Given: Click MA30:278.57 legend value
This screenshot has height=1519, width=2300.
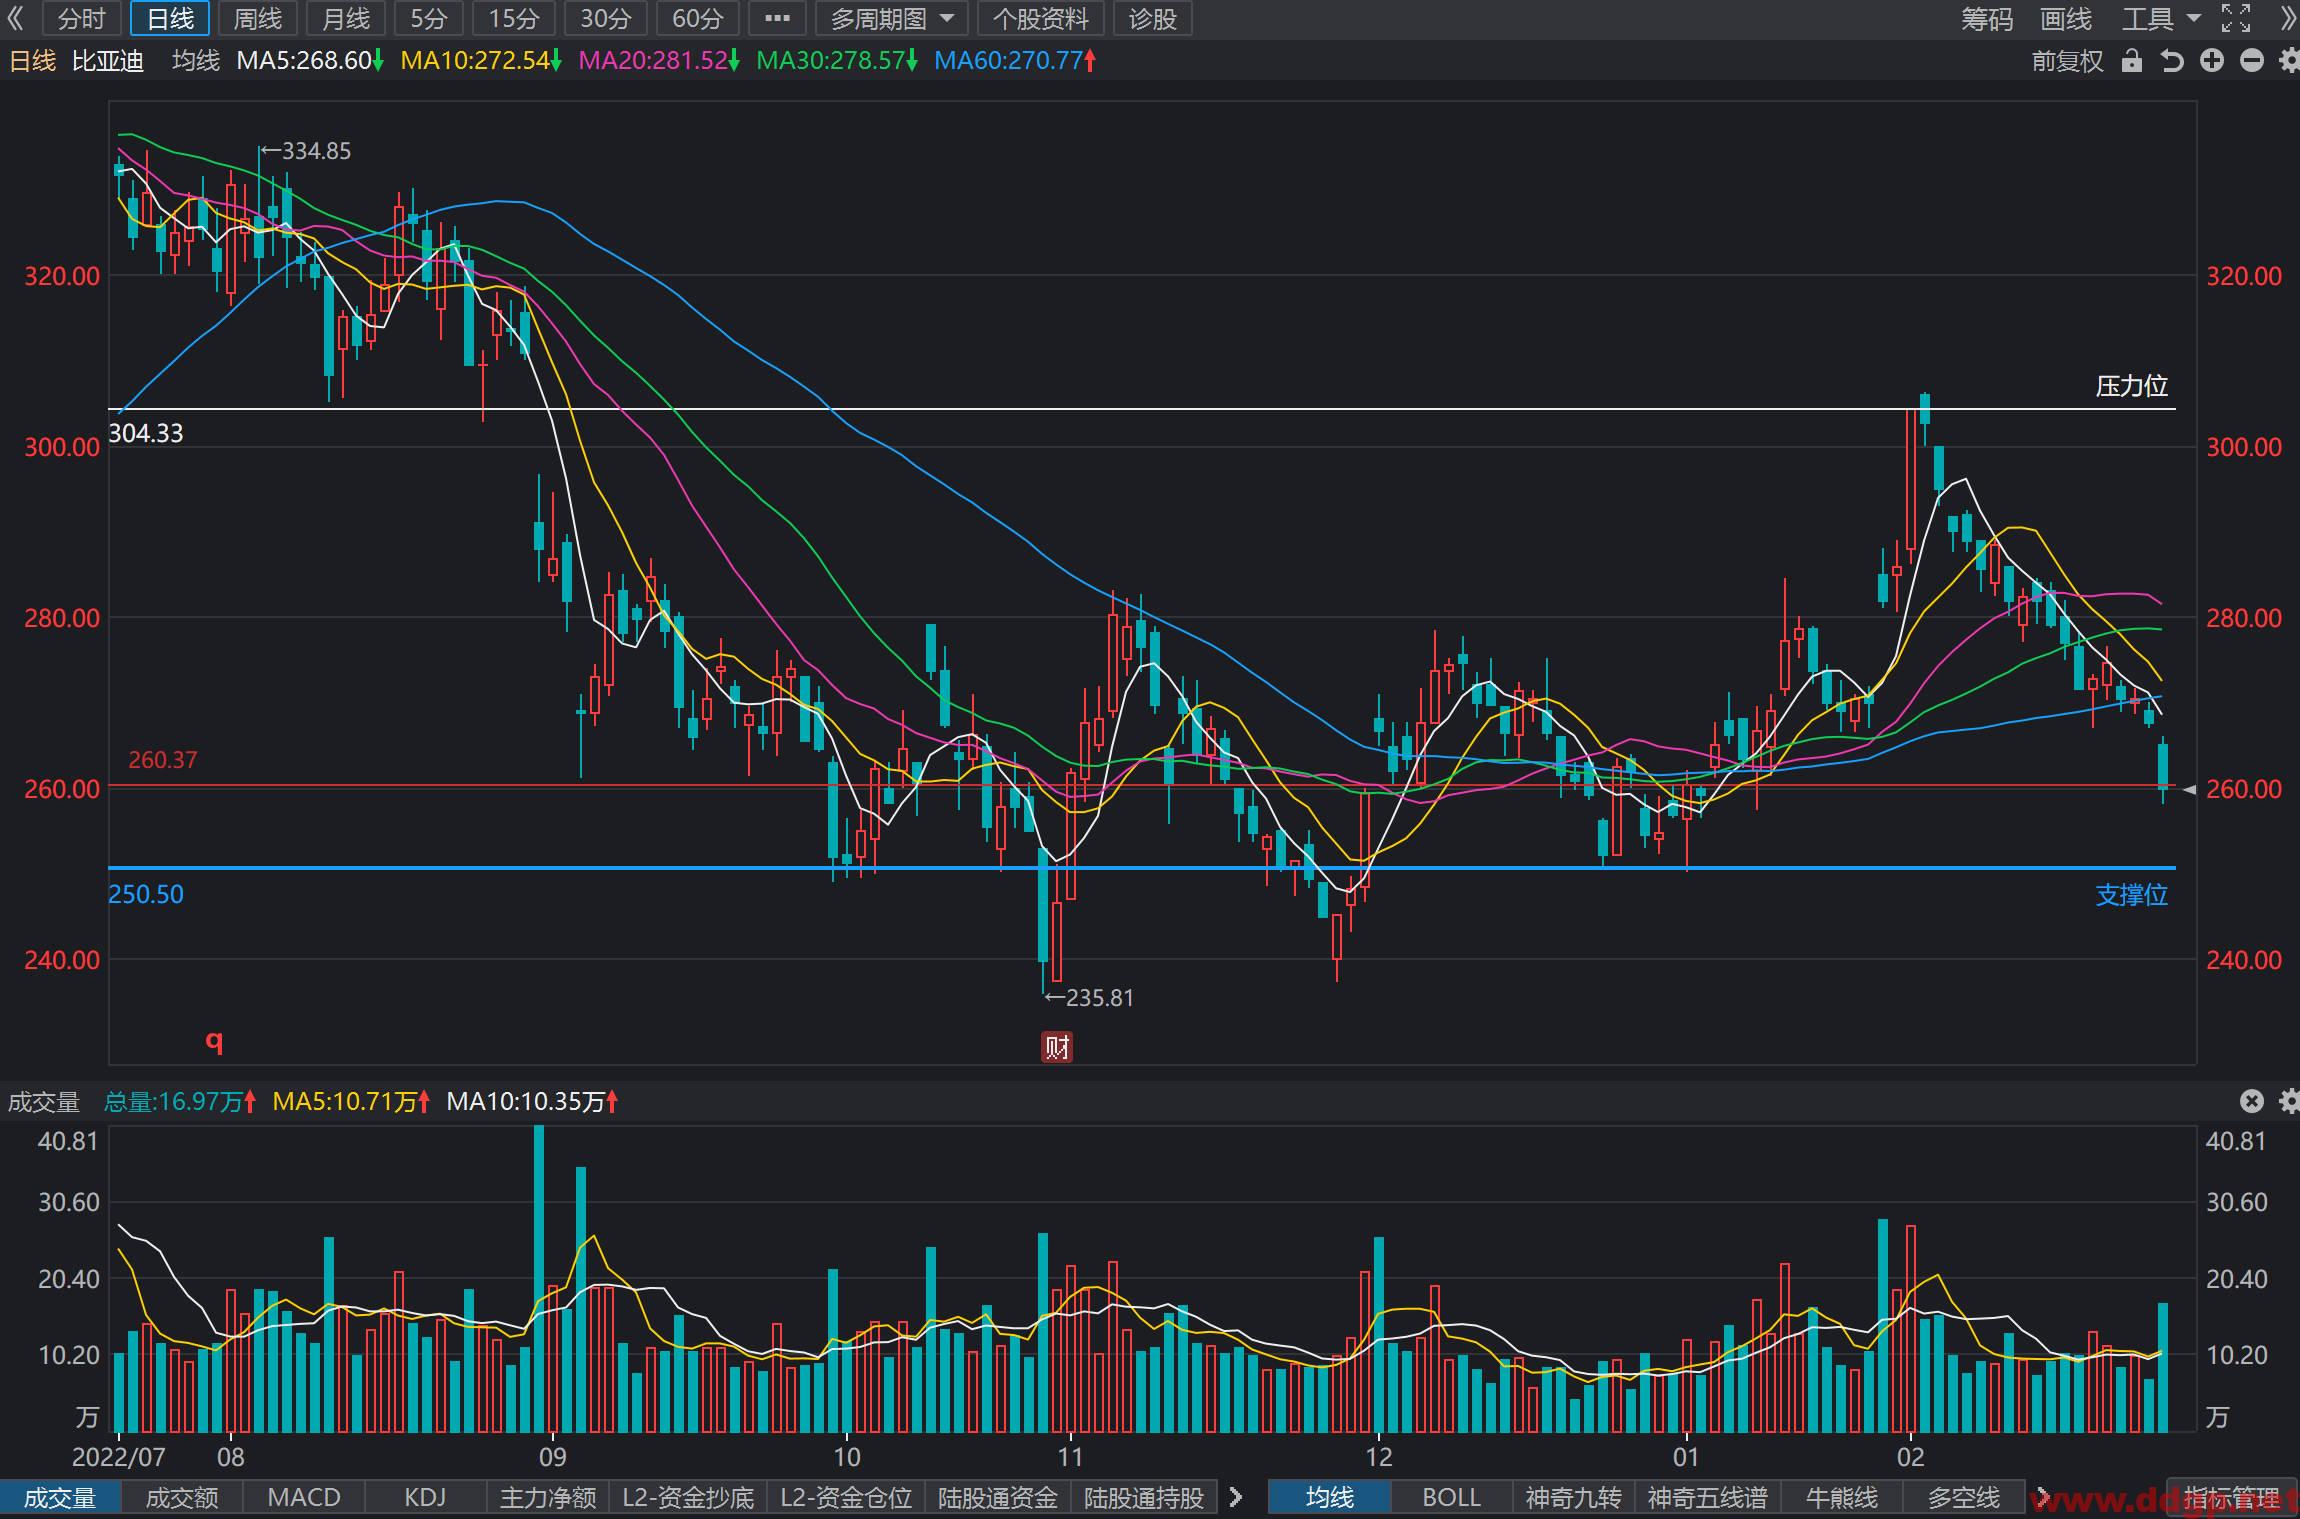Looking at the screenshot, I should coord(837,61).
